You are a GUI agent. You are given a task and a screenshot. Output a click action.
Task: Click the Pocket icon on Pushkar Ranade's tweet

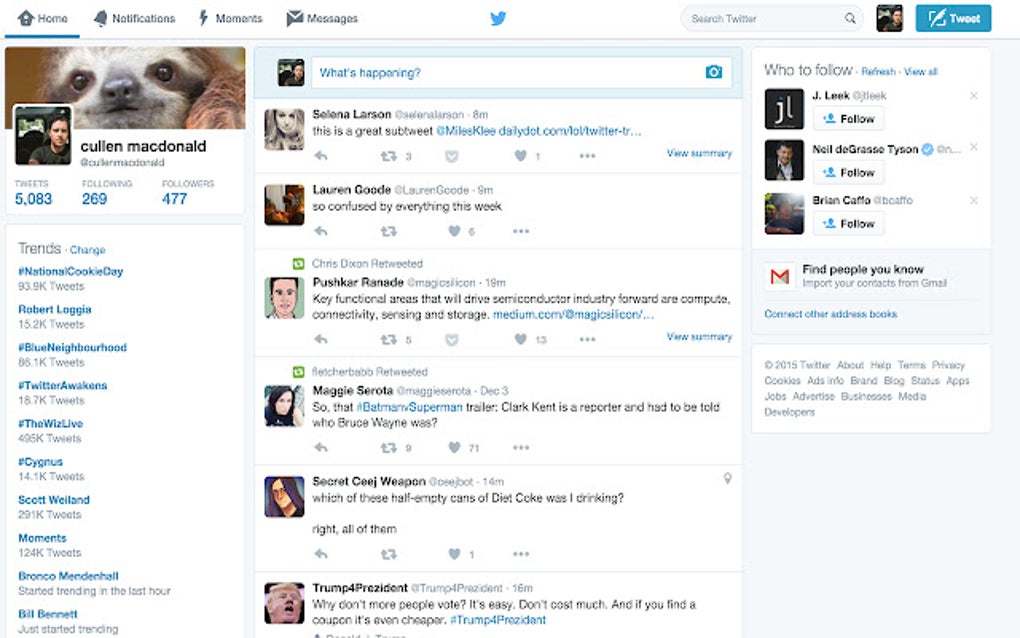click(451, 339)
